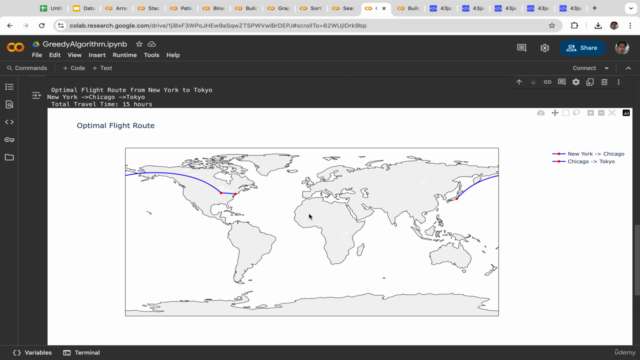This screenshot has width=640, height=360.
Task: Zoom out on the map plot
Action: 601,113
